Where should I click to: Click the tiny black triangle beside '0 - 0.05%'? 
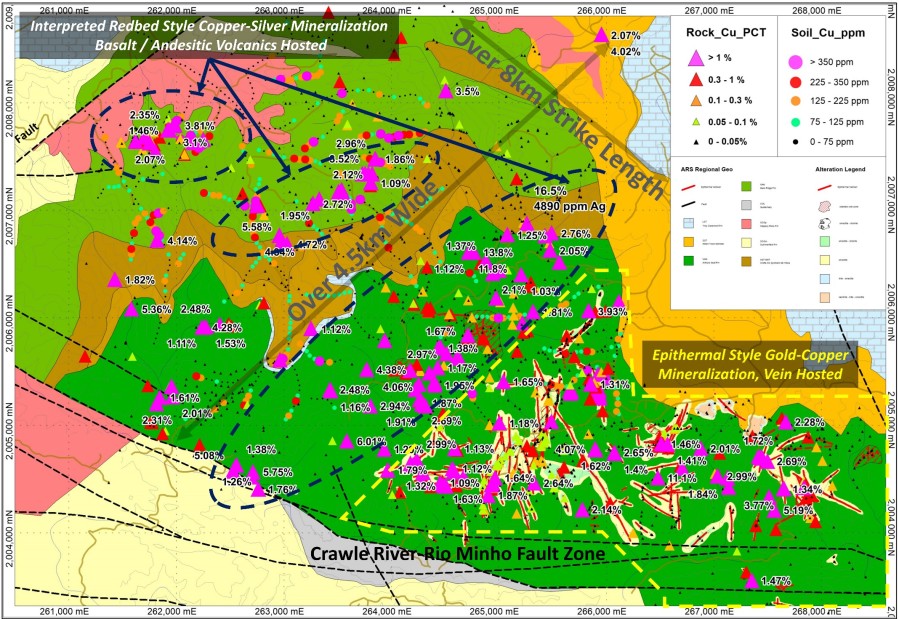[695, 142]
